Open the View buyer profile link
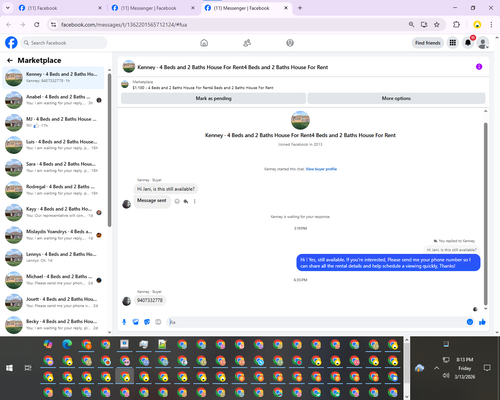The width and height of the screenshot is (500, 400). point(321,169)
